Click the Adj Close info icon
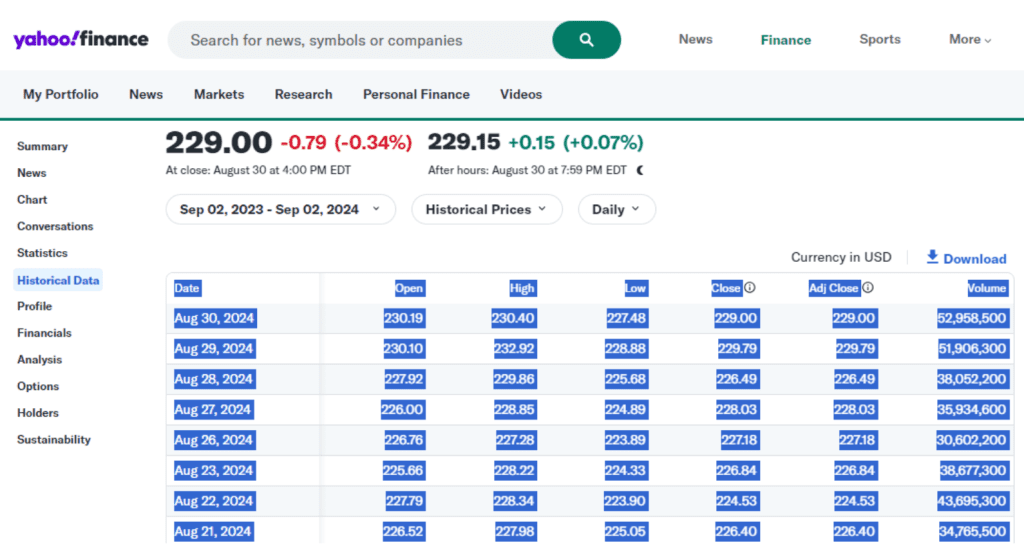This screenshot has height=560, width=1024. (868, 288)
